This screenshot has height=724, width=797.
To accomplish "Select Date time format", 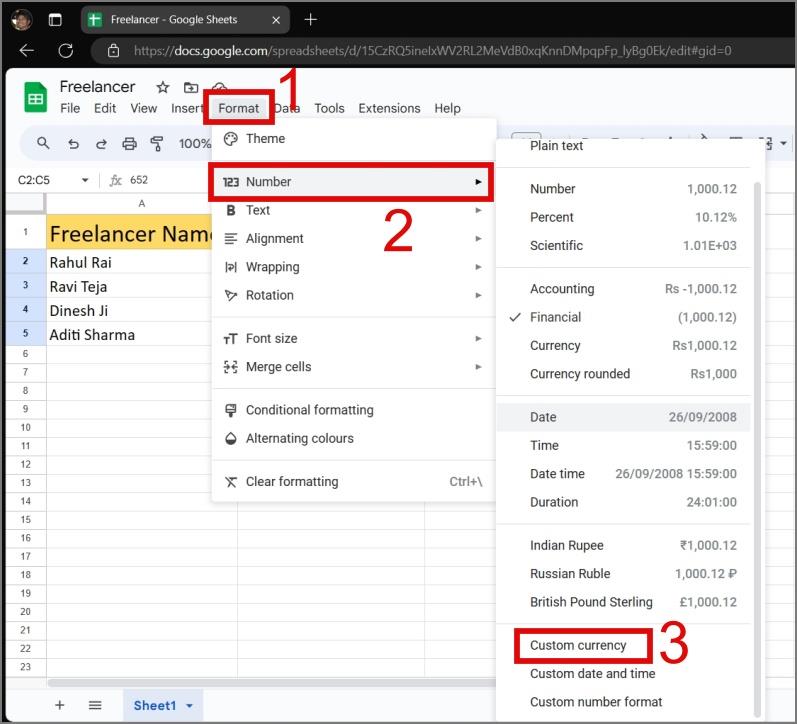I will point(623,474).
